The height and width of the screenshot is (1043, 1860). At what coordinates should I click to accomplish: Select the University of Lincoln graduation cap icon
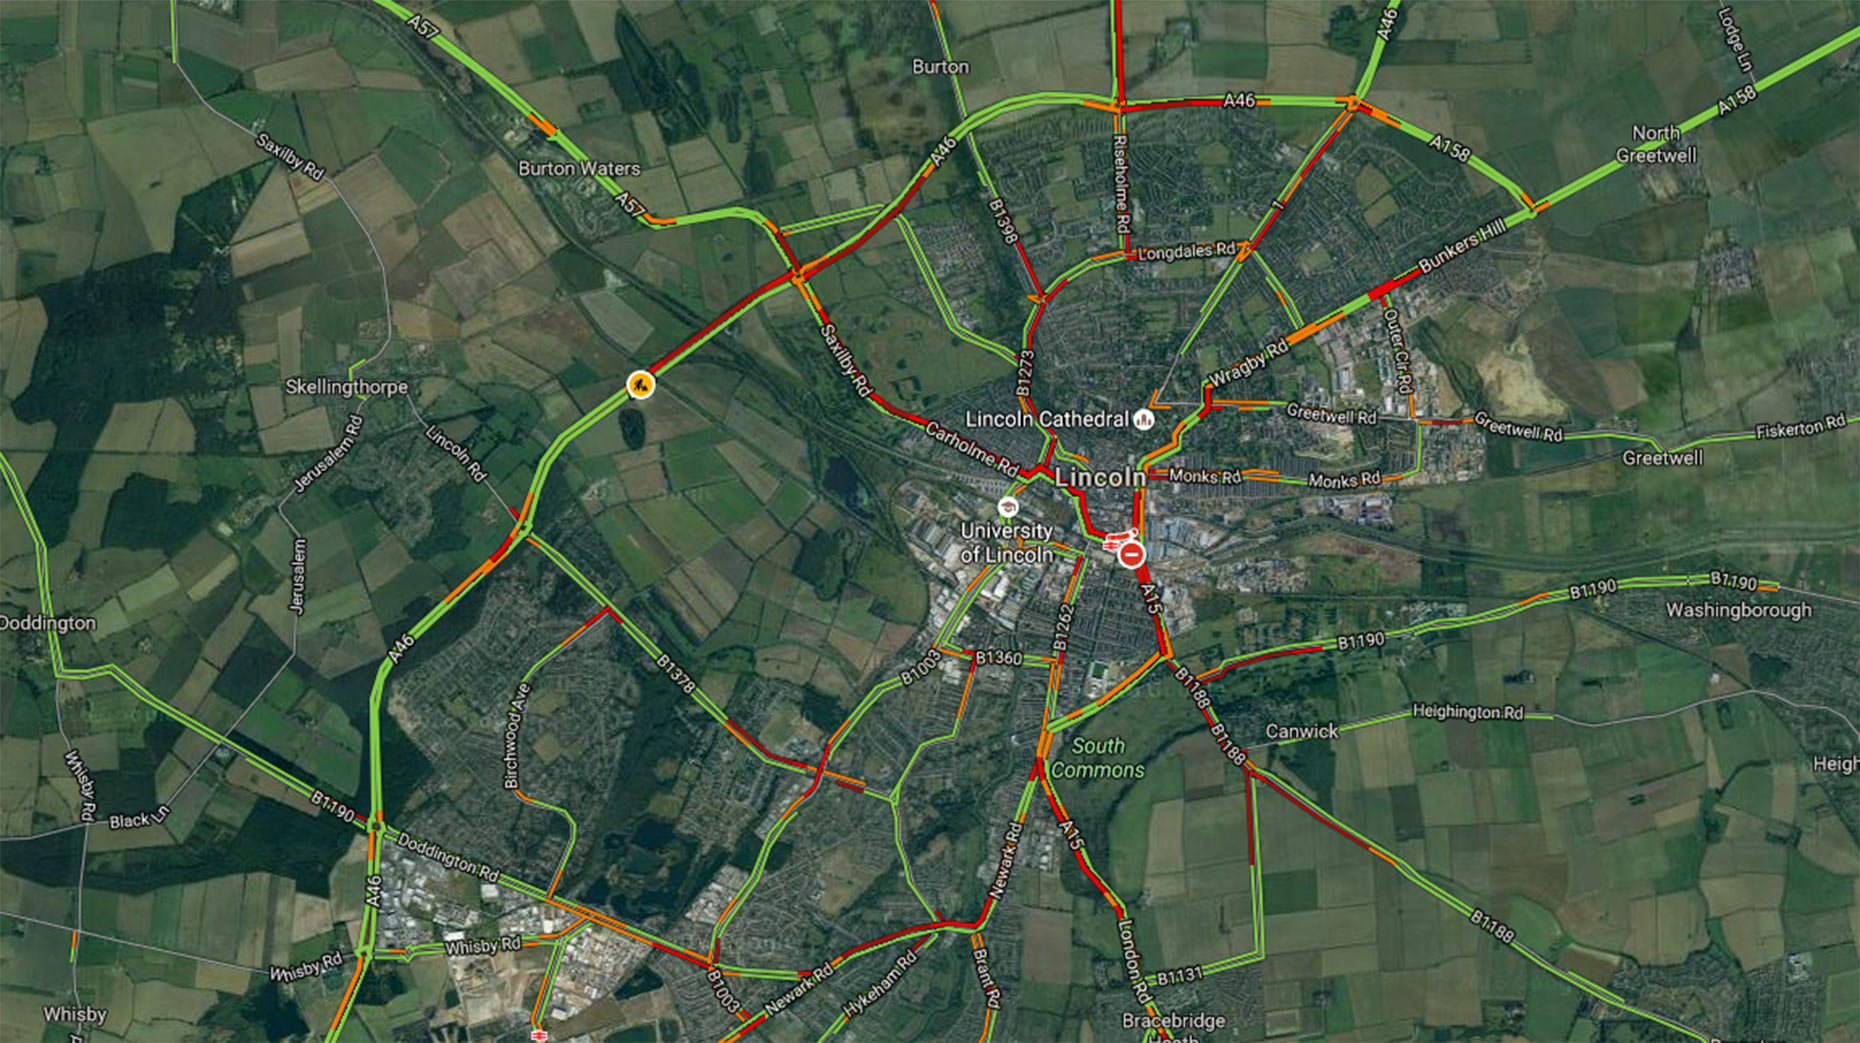pyautogui.click(x=1007, y=508)
